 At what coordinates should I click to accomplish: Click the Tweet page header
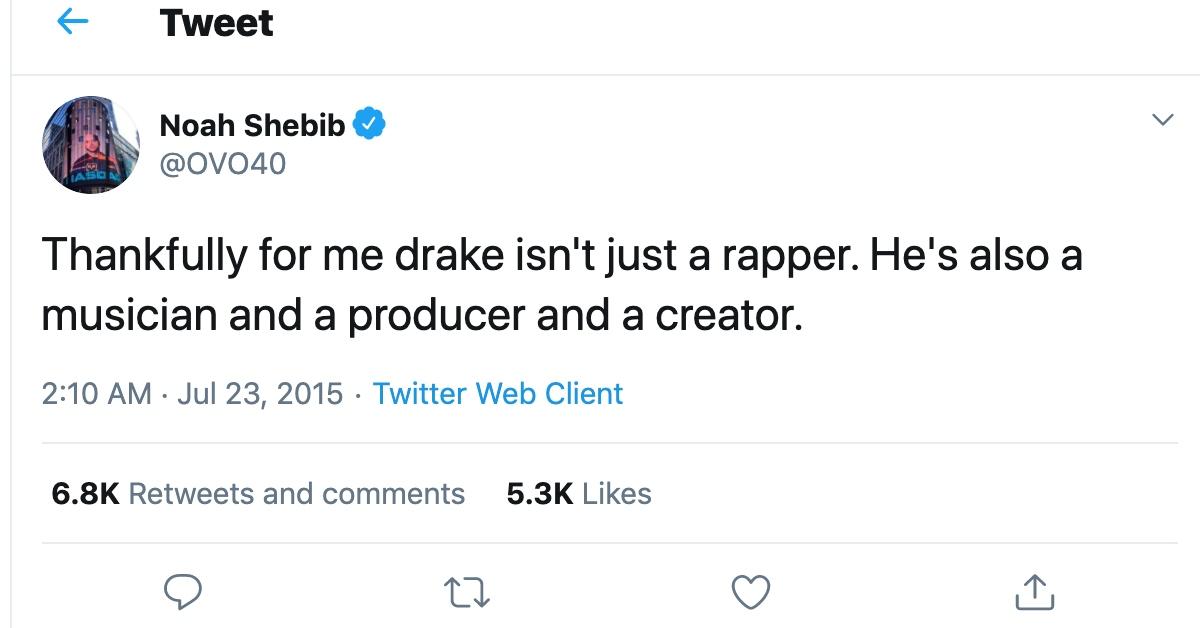[x=214, y=22]
